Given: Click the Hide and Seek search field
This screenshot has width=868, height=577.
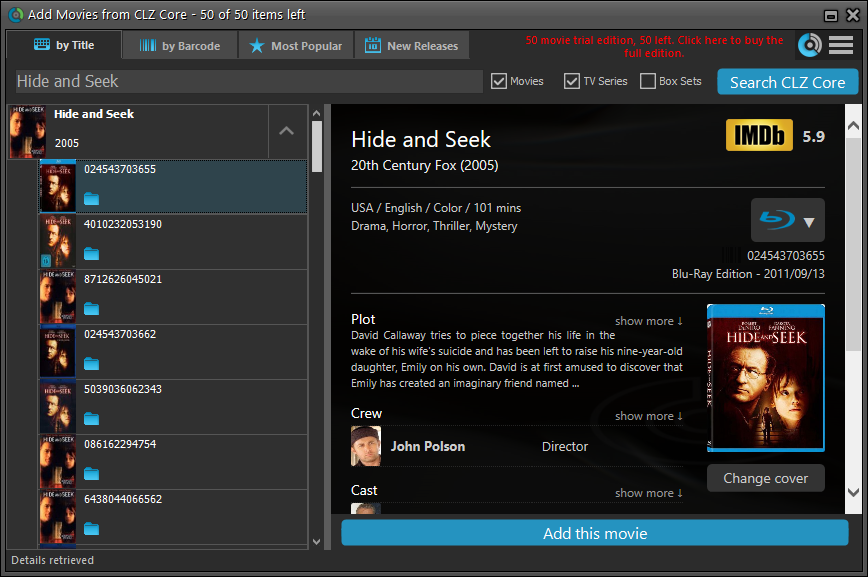Looking at the screenshot, I should (248, 81).
